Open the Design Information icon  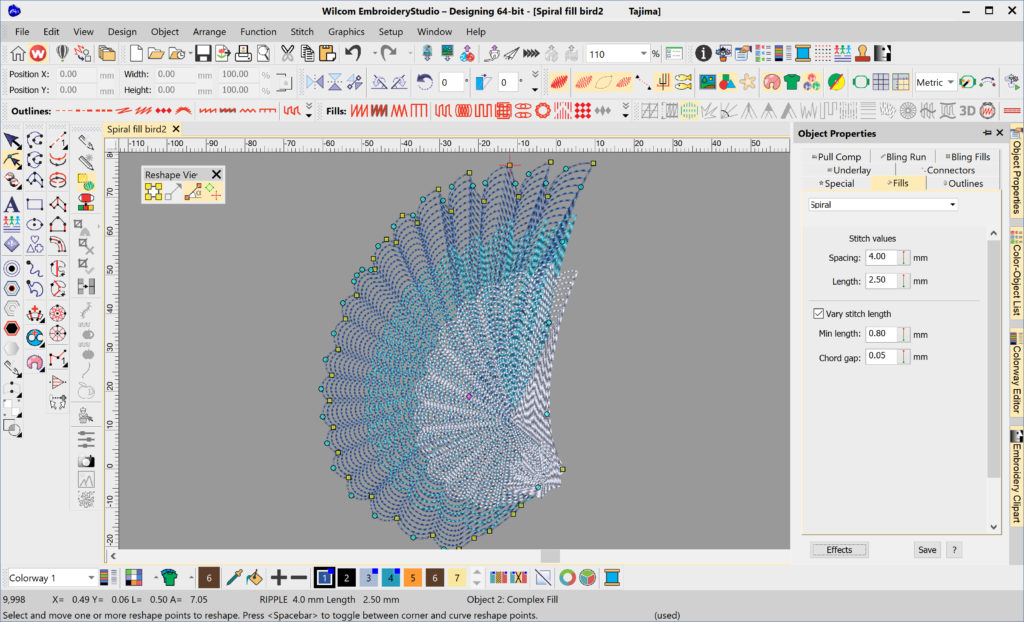point(704,54)
